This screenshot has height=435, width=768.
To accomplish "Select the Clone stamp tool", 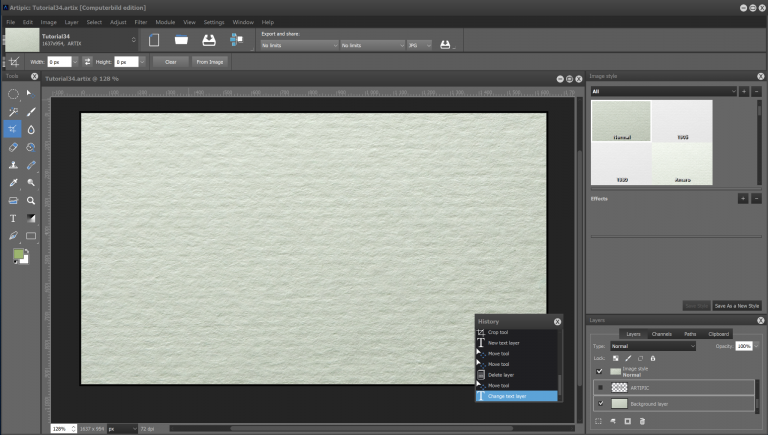I will [13, 165].
